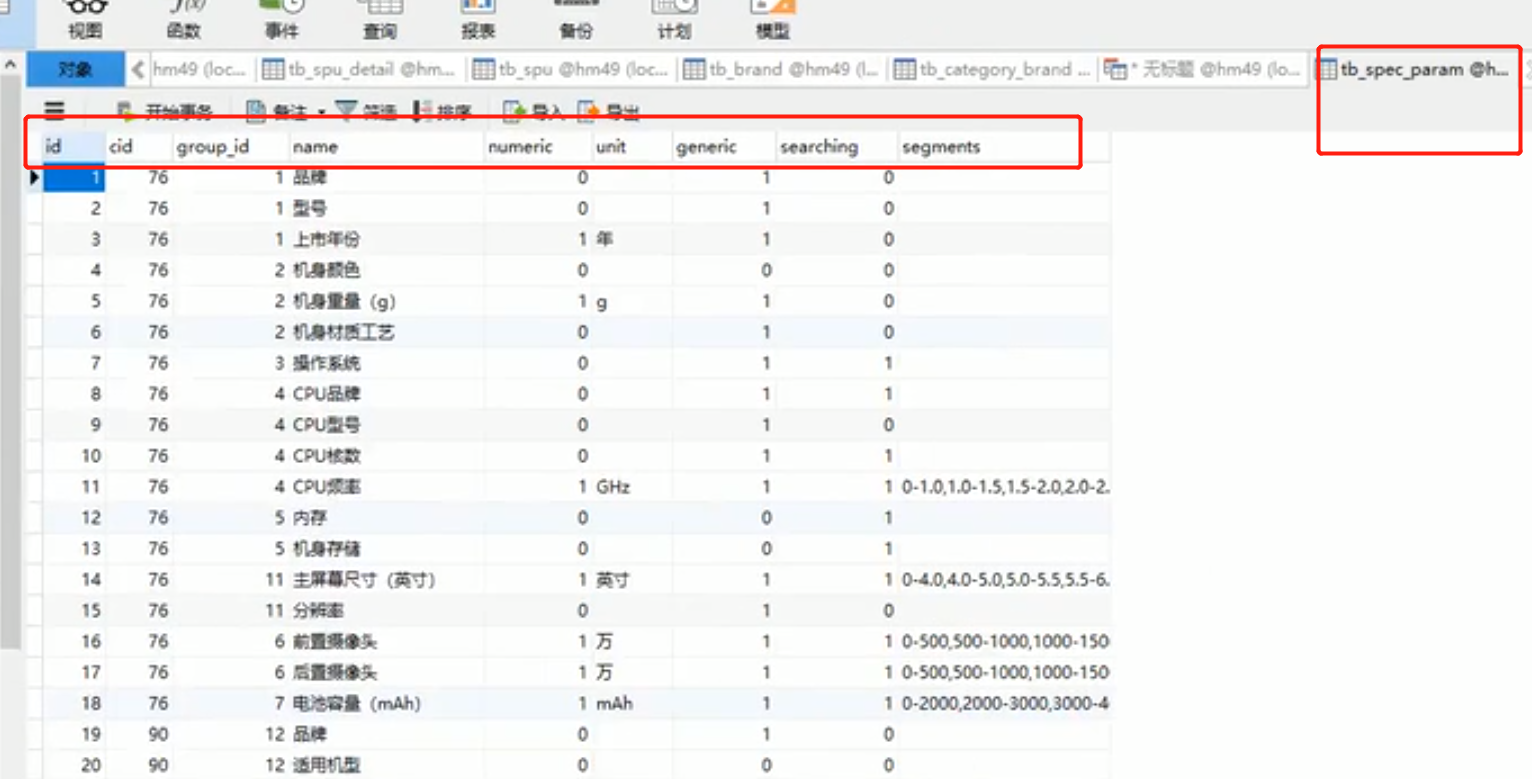Select the name cell 内存
This screenshot has width=1532, height=779.
coord(387,518)
